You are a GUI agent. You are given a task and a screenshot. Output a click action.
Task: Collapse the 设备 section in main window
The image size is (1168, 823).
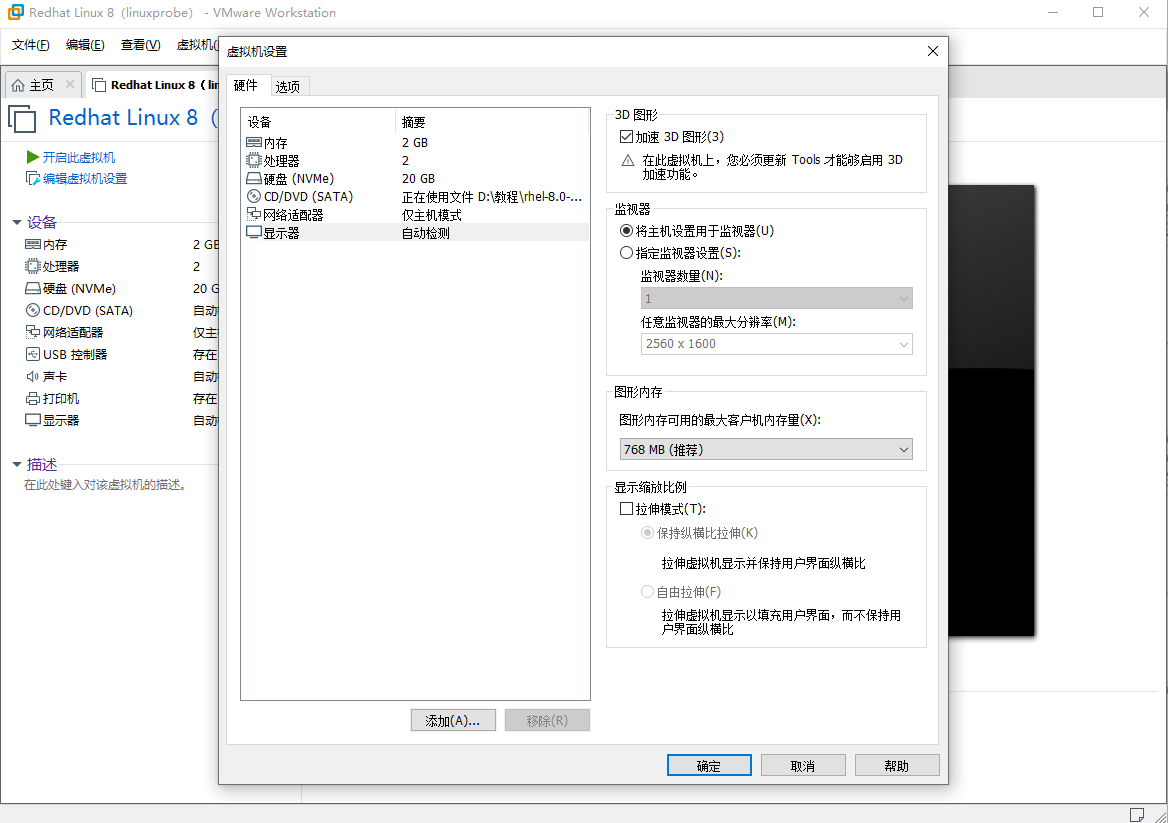coord(17,222)
